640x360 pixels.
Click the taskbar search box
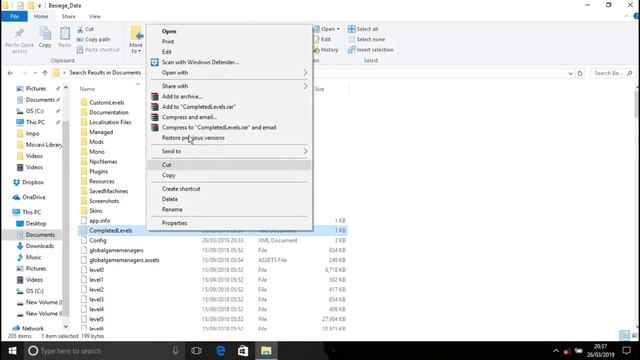coord(104,351)
